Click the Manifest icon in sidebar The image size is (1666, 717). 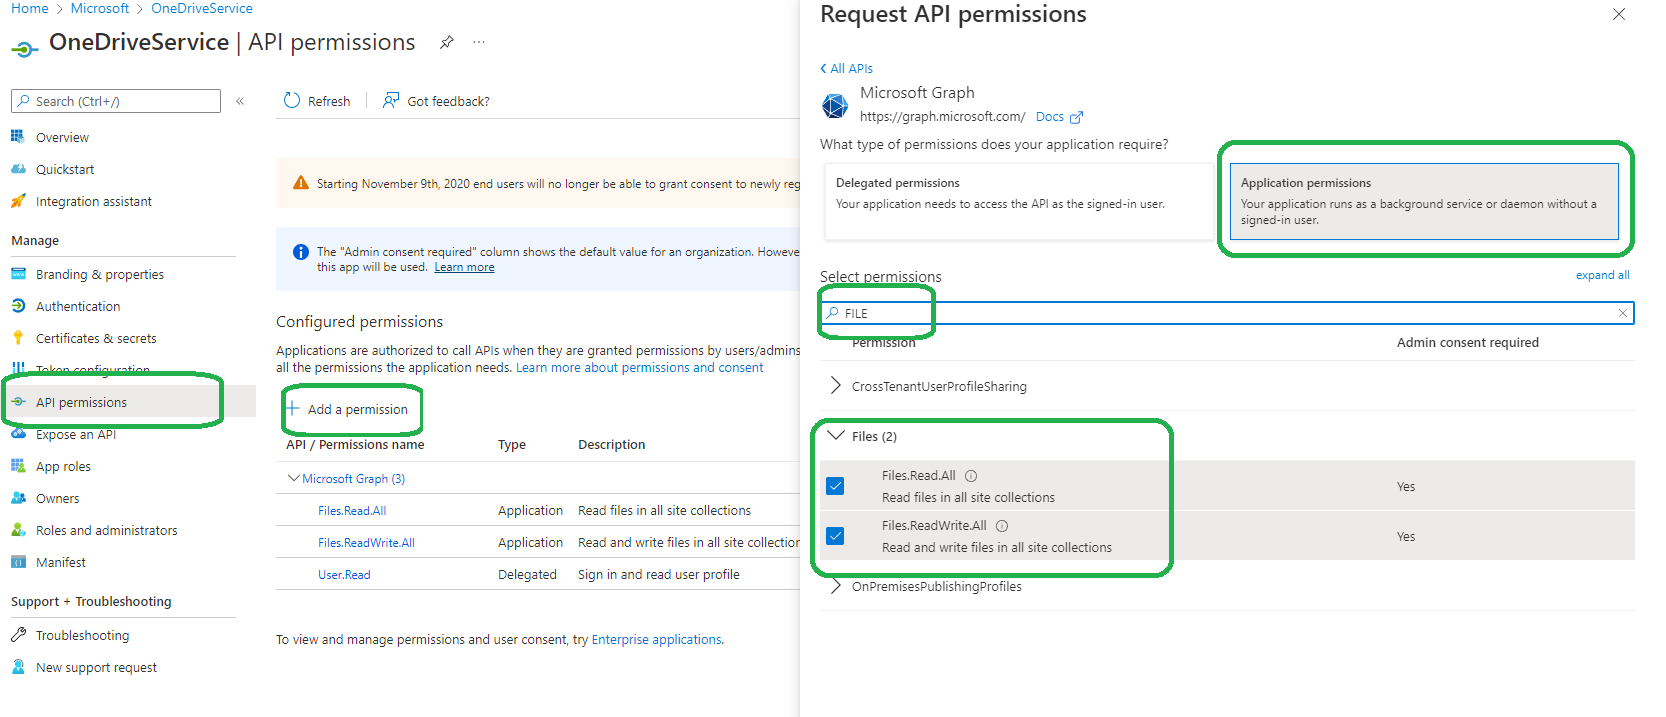tap(18, 562)
